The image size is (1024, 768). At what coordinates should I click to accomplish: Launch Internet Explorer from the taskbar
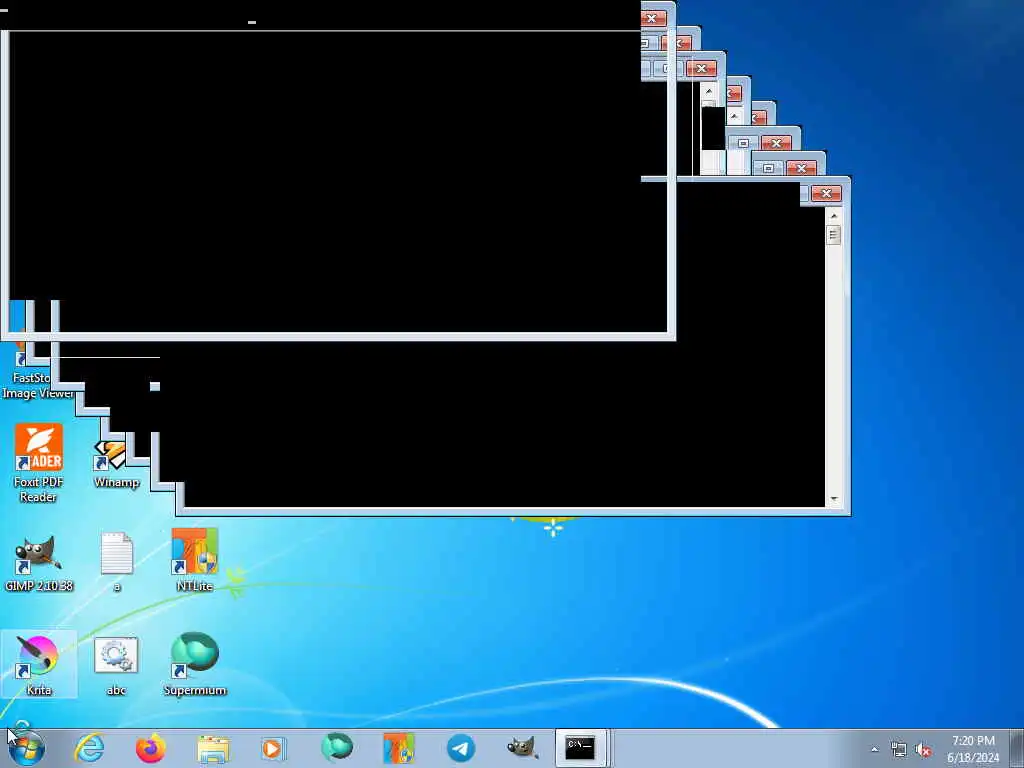89,748
